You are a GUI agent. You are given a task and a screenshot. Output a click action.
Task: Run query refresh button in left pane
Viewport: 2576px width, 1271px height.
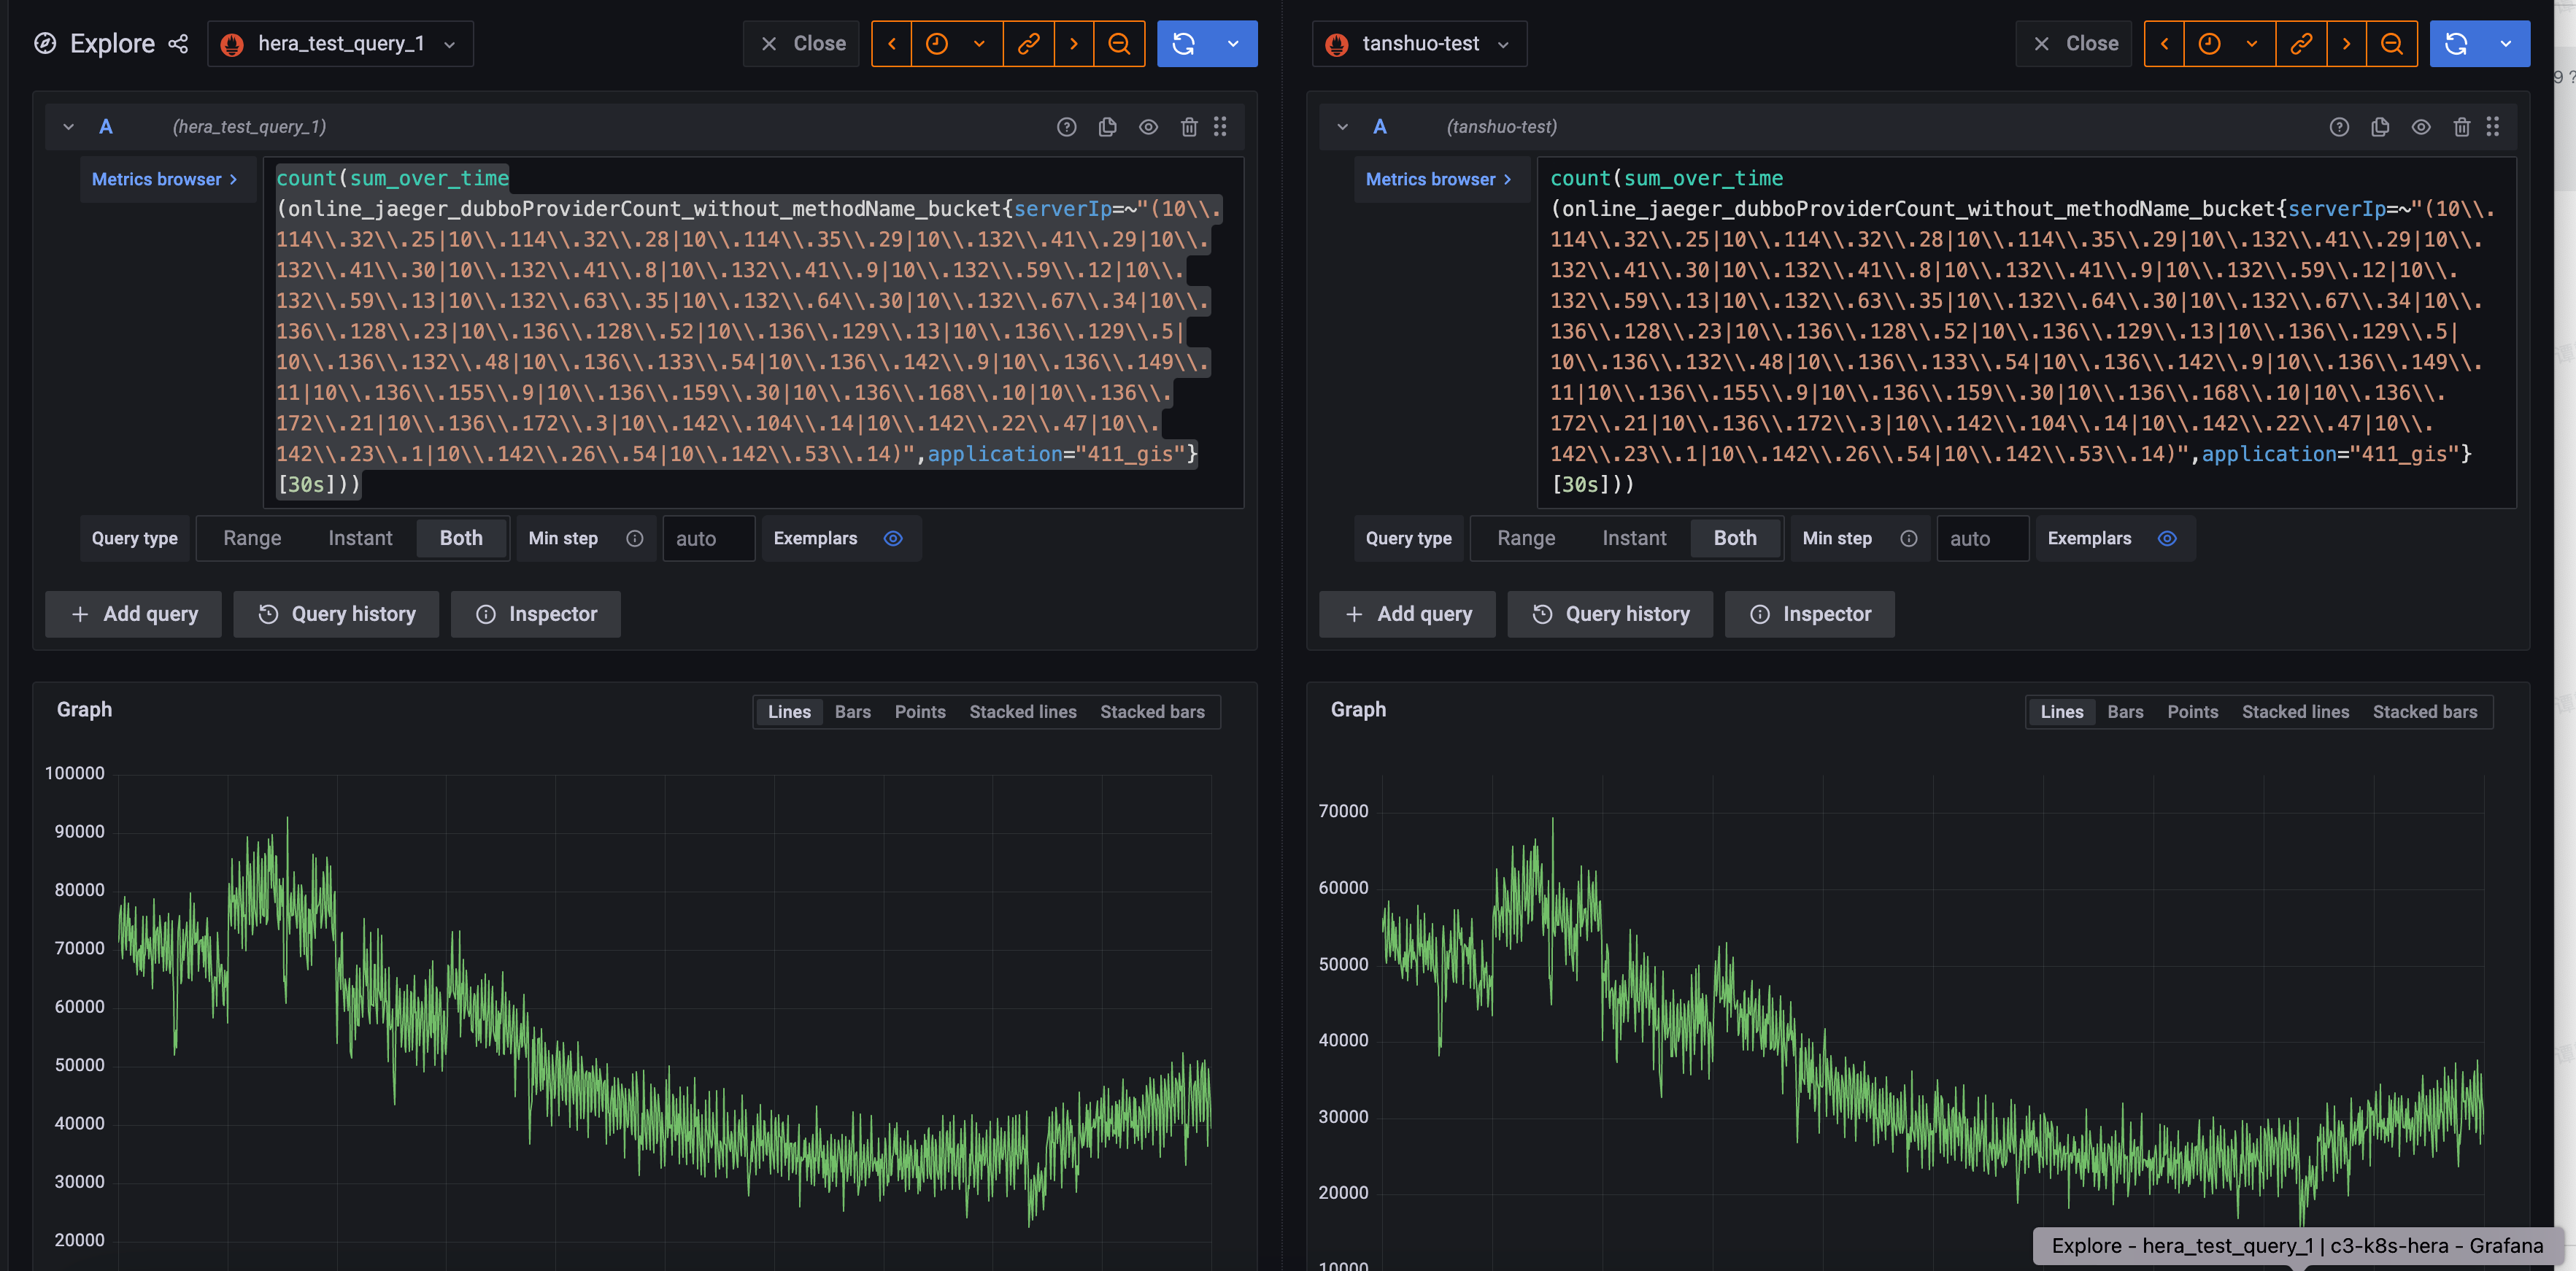click(1184, 43)
